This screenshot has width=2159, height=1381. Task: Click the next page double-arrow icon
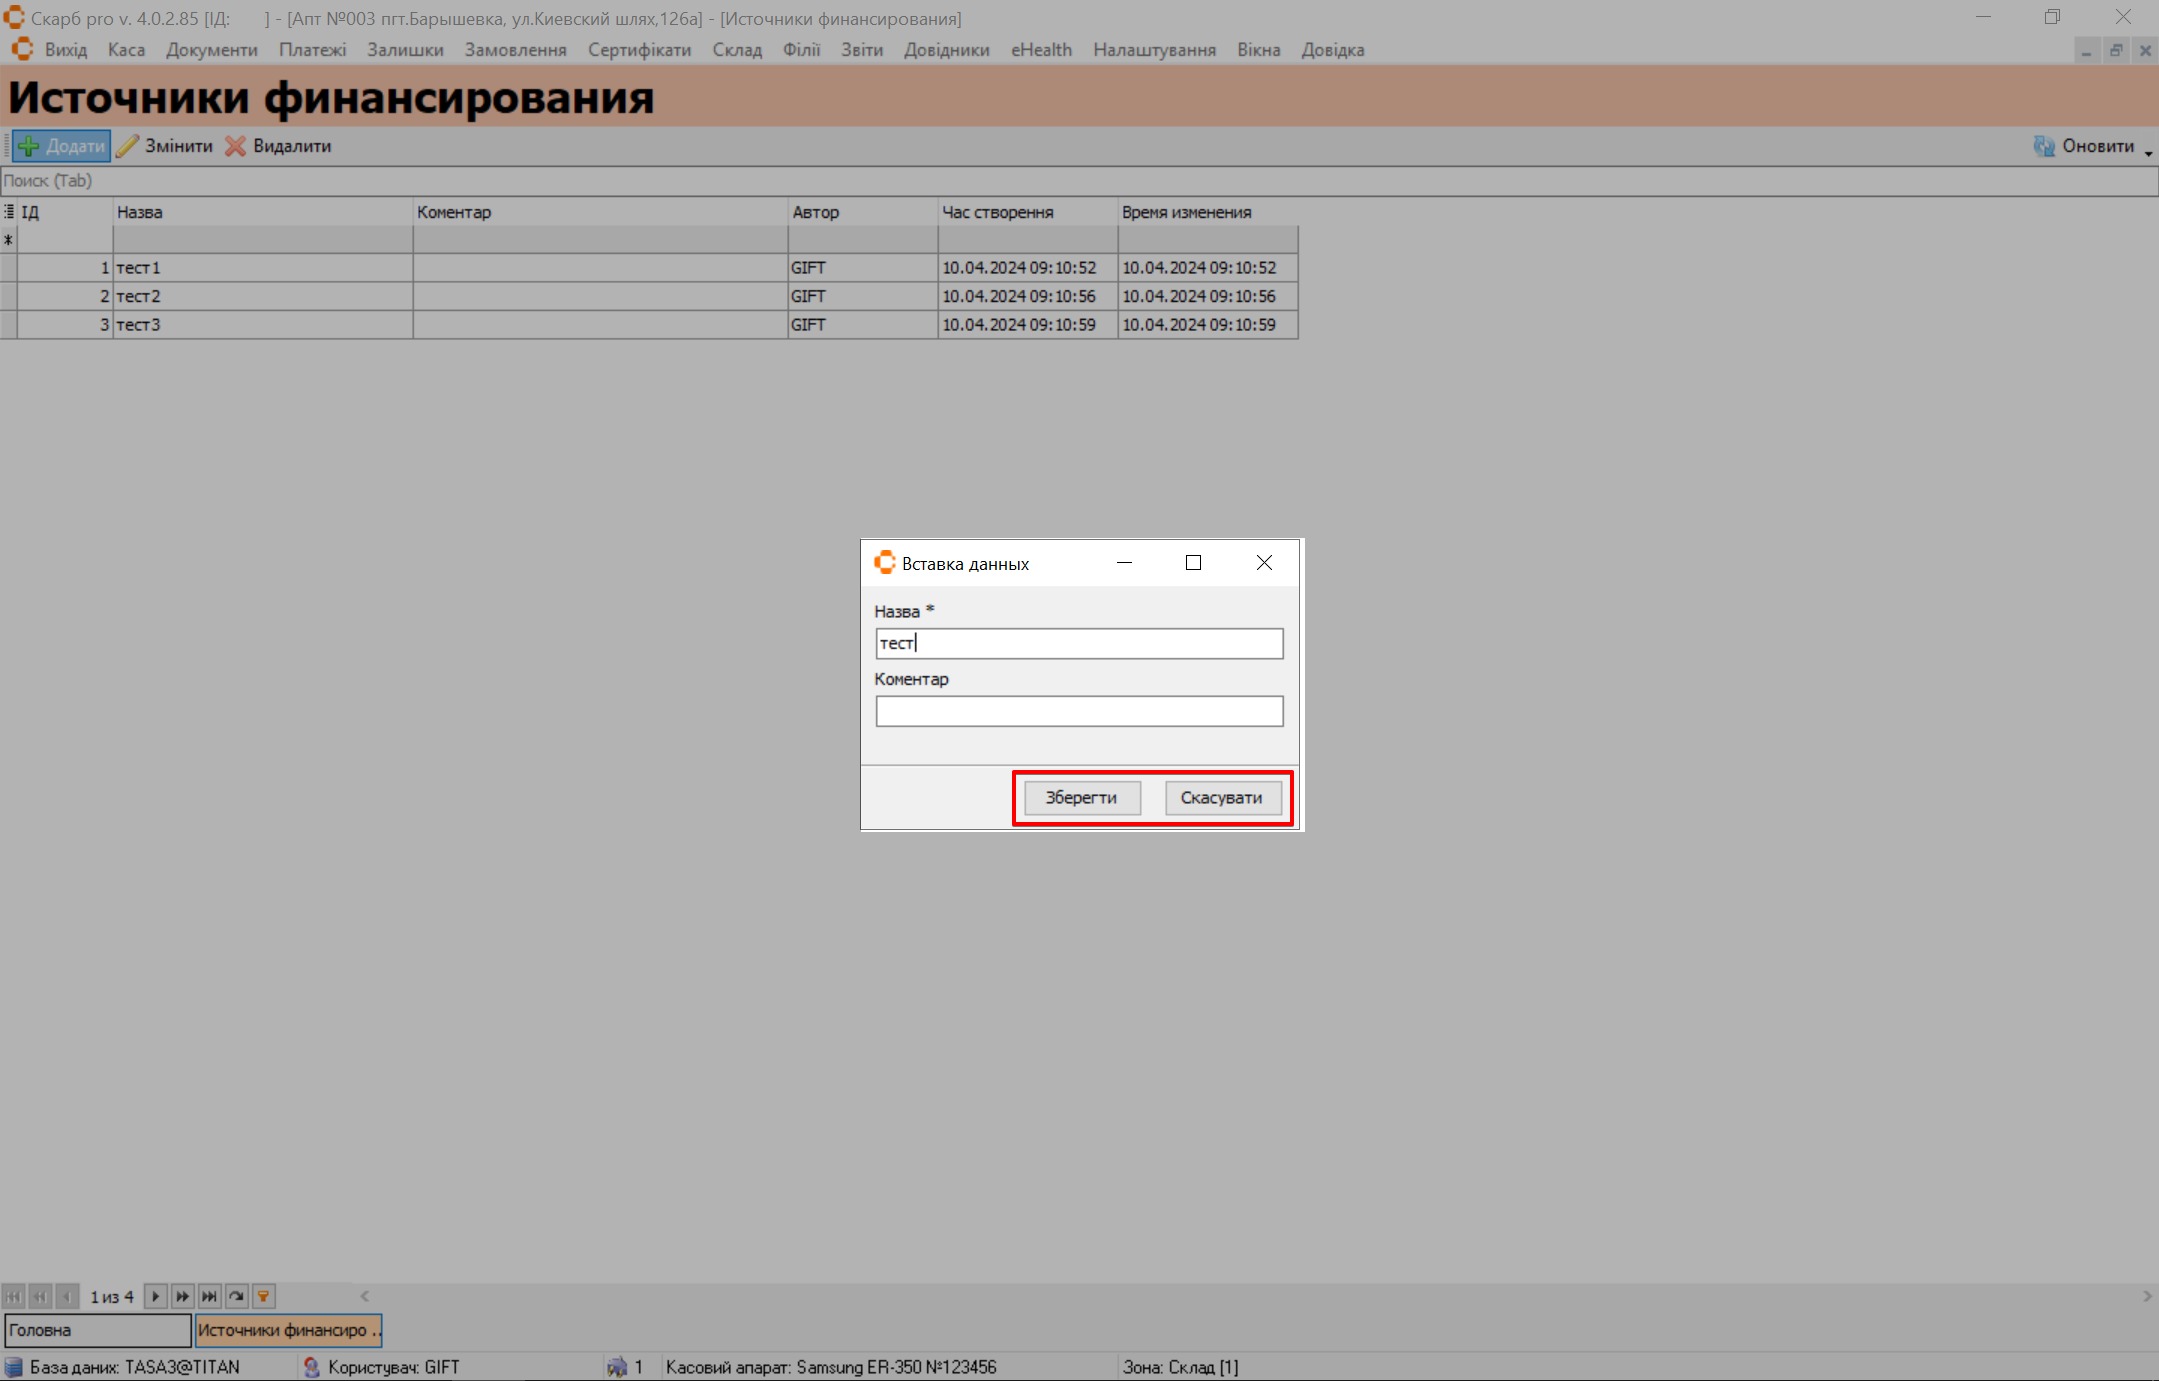tap(182, 1296)
